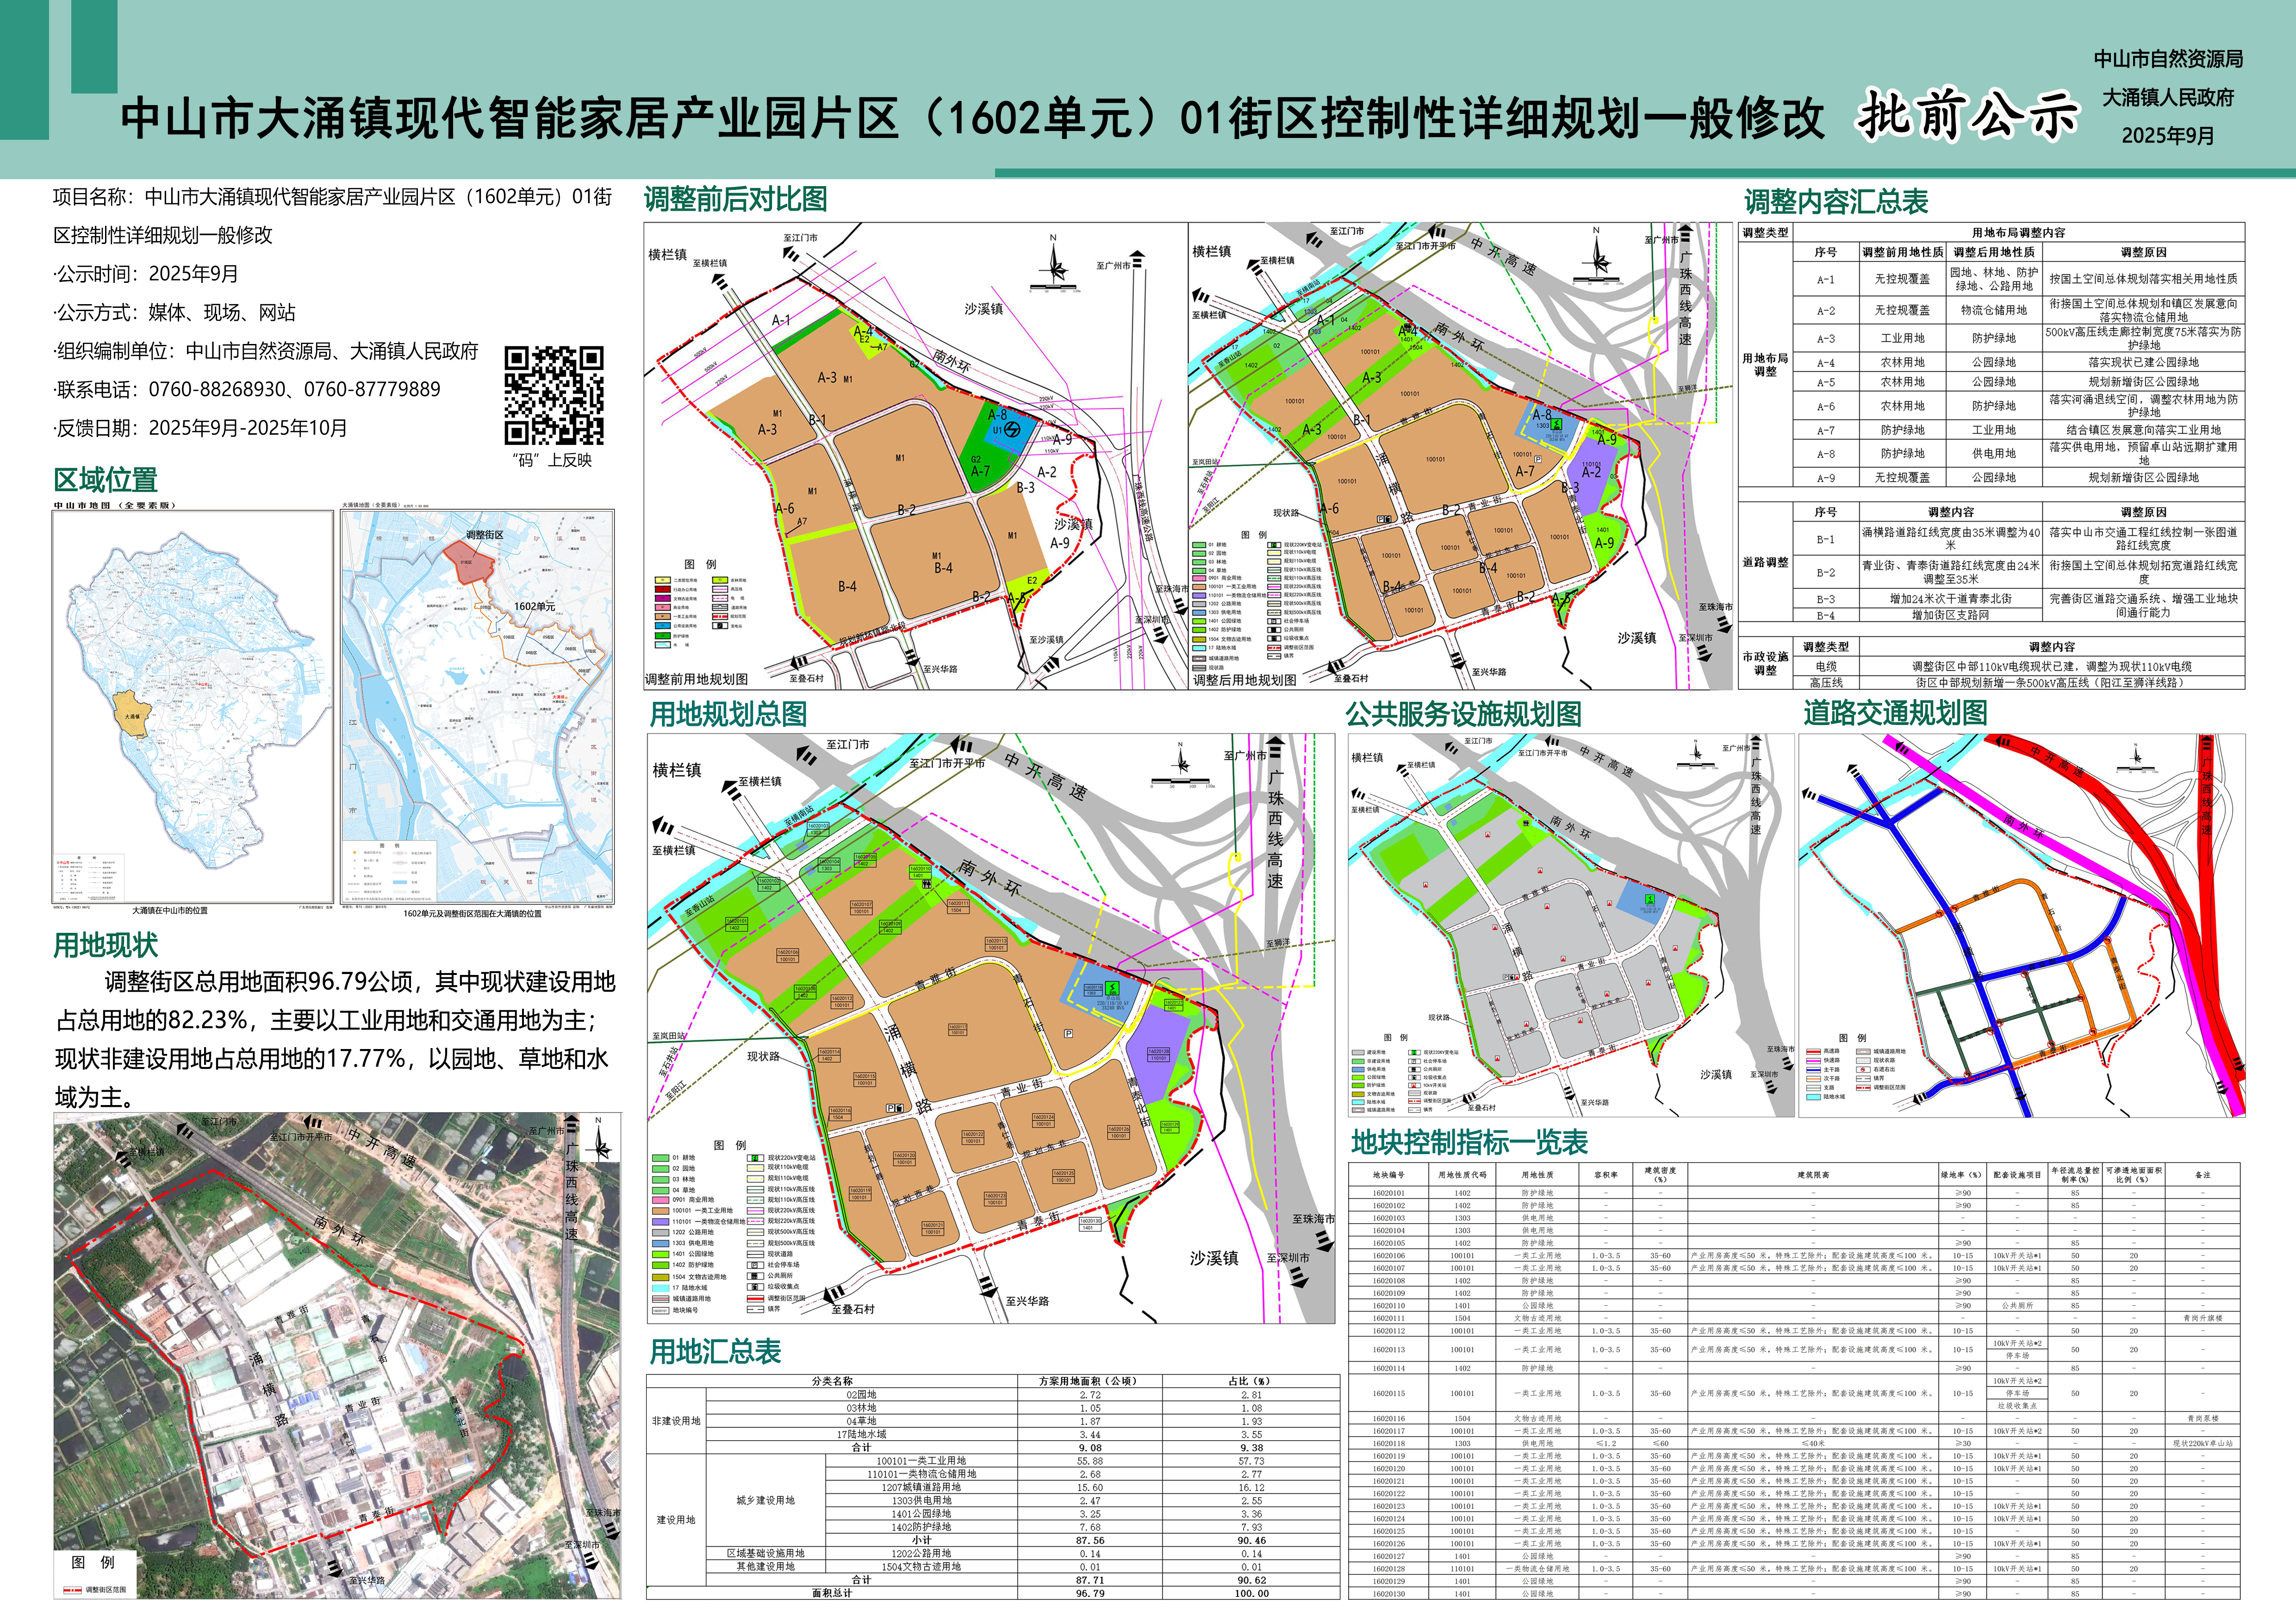The width and height of the screenshot is (2296, 1624).
Task: Click the 至兴华路 direction arrow on 用地规划总图
Action: (987, 1289)
